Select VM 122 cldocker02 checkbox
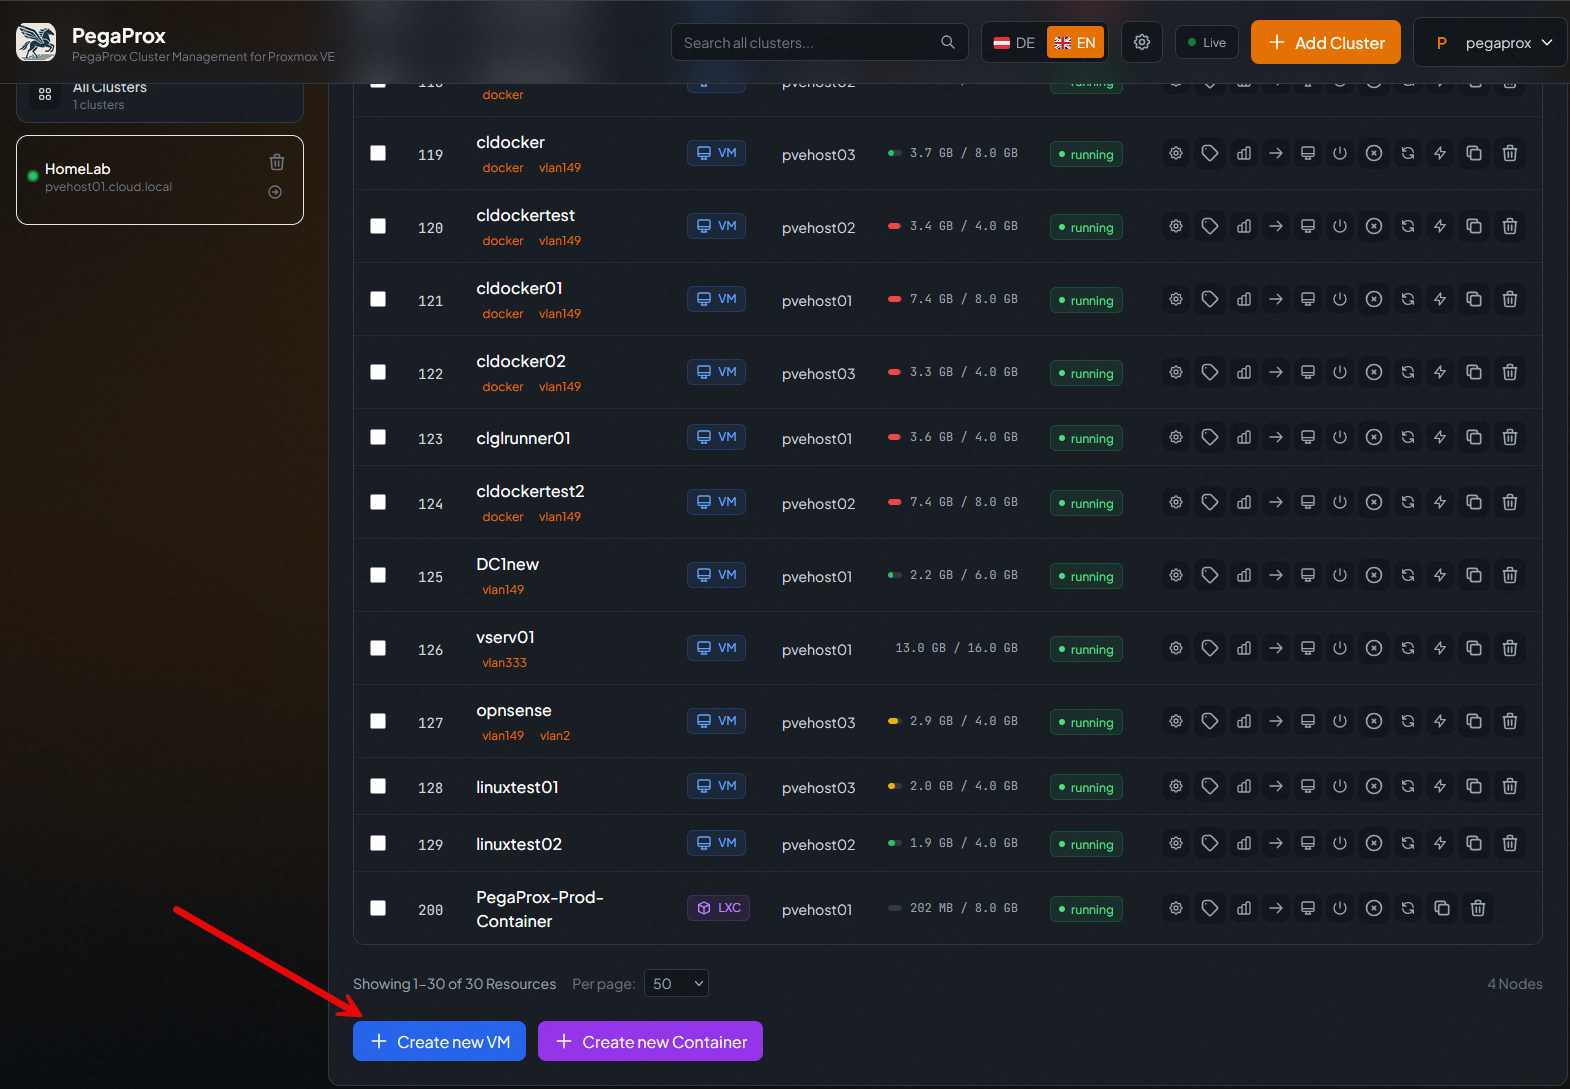The height and width of the screenshot is (1089, 1570). click(x=378, y=372)
